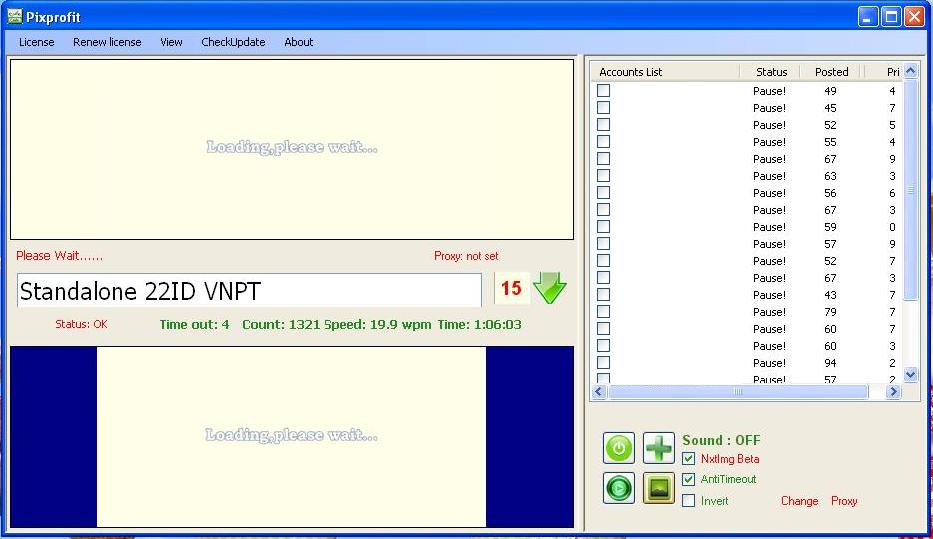The image size is (933, 539).
Task: Sort by Posted column header
Action: [x=831, y=72]
